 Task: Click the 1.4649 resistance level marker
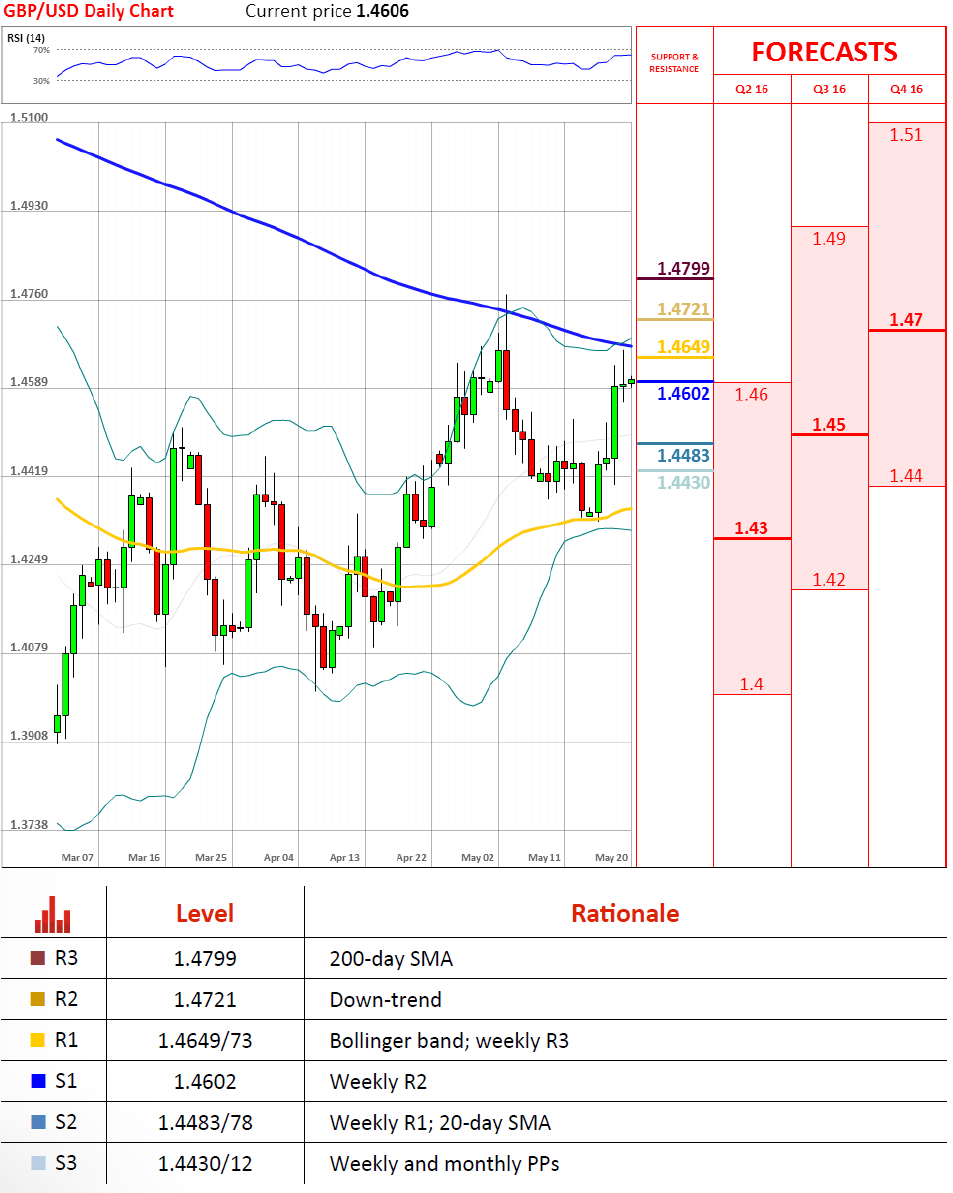click(x=683, y=347)
